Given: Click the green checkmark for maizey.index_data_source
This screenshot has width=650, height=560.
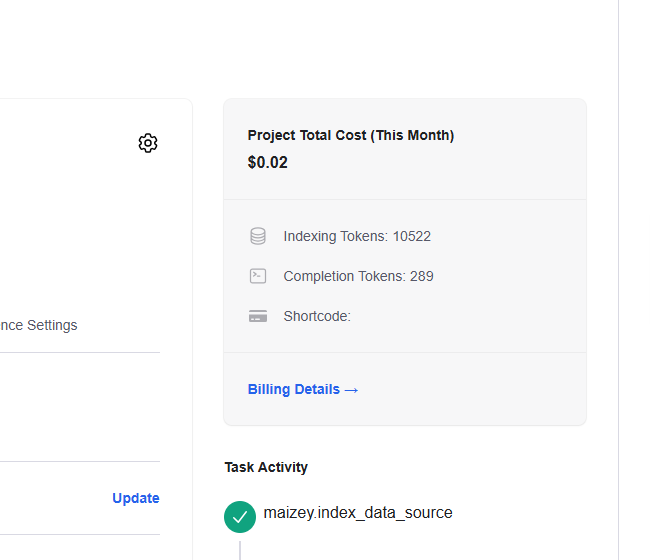Looking at the screenshot, I should point(240,516).
